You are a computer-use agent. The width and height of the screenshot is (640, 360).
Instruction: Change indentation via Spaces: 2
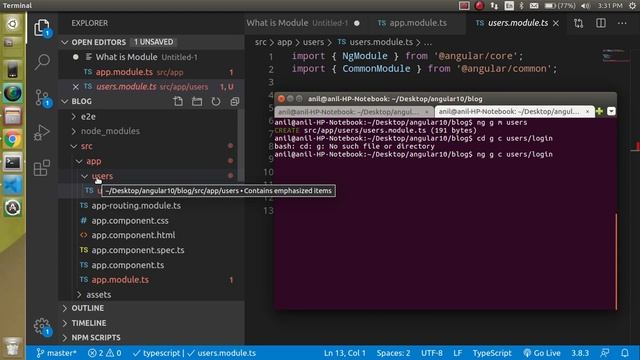(393, 353)
